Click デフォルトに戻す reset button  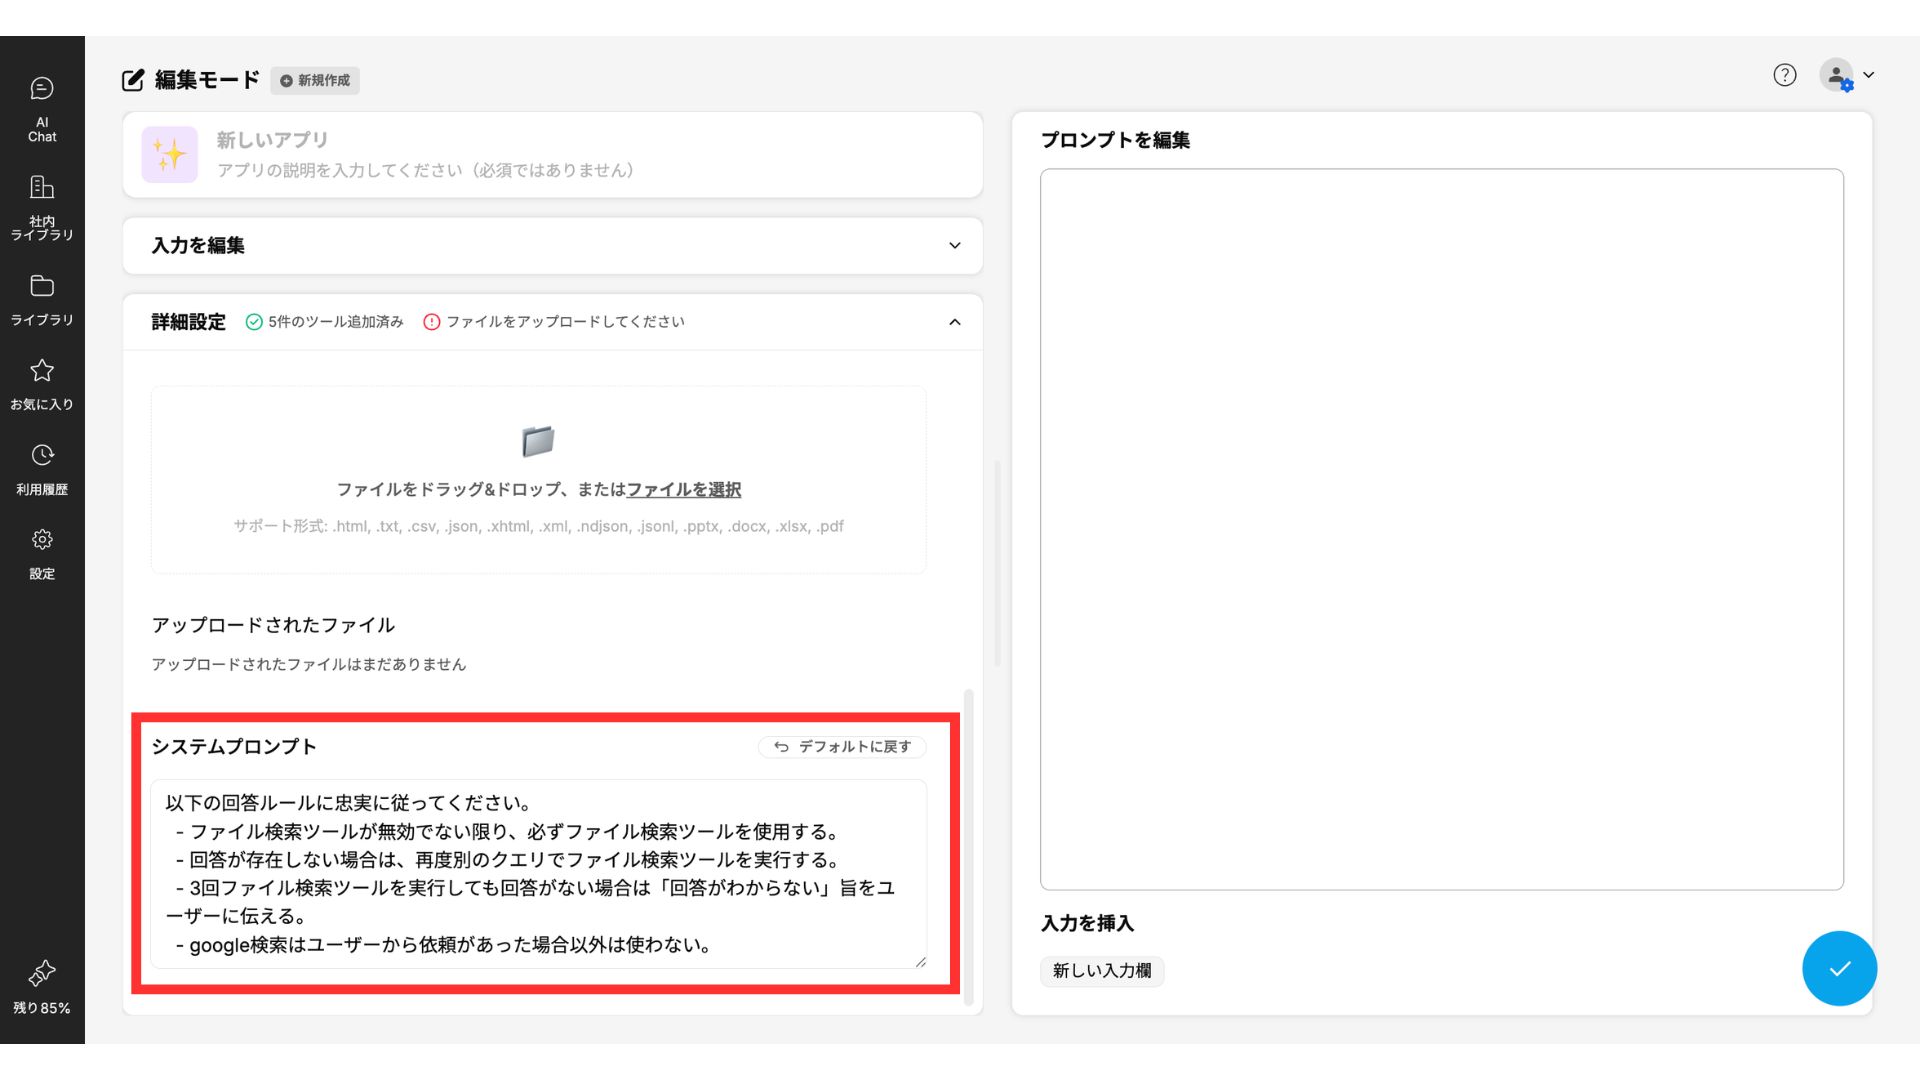842,747
